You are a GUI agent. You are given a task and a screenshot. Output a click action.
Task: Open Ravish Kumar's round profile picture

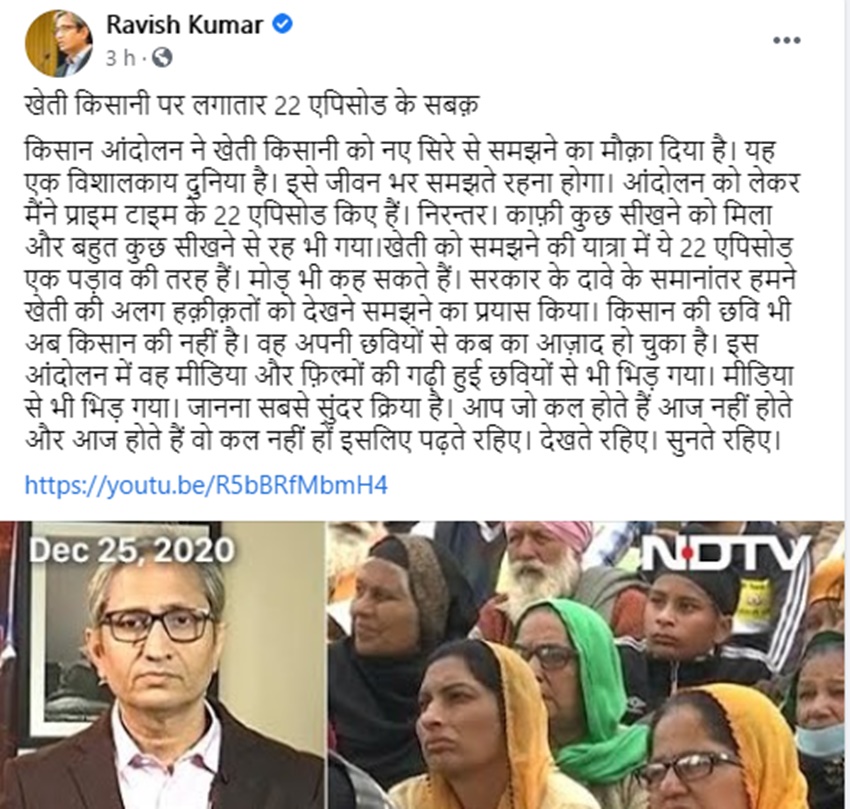pos(59,43)
